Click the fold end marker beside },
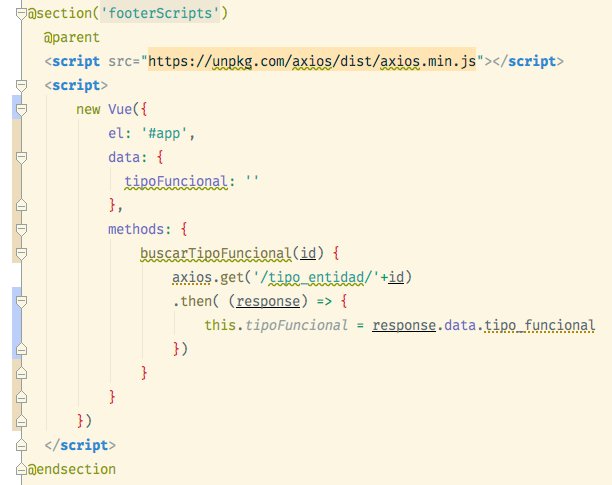The height and width of the screenshot is (485, 612). point(21,205)
